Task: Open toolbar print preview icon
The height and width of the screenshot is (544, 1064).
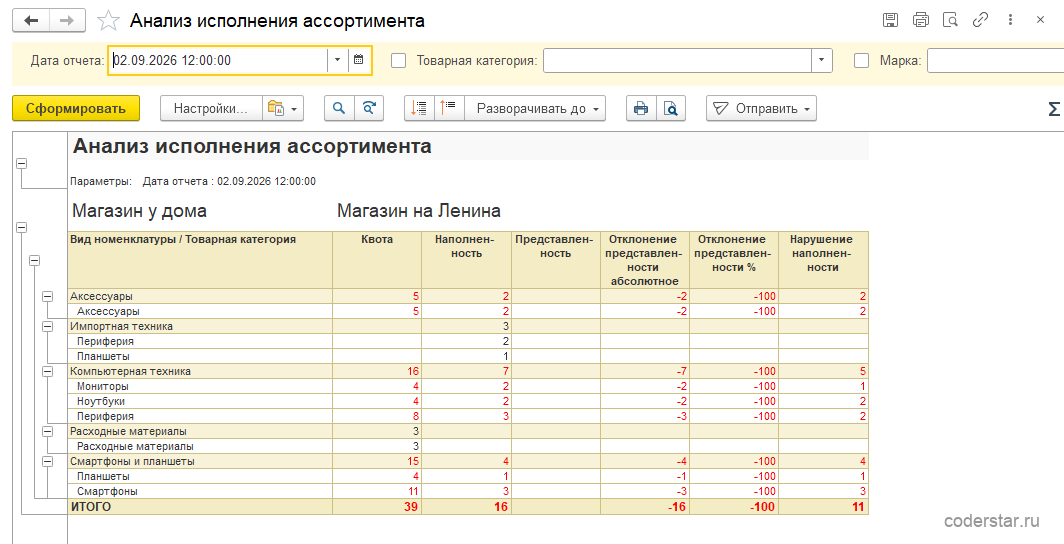Action: (670, 108)
